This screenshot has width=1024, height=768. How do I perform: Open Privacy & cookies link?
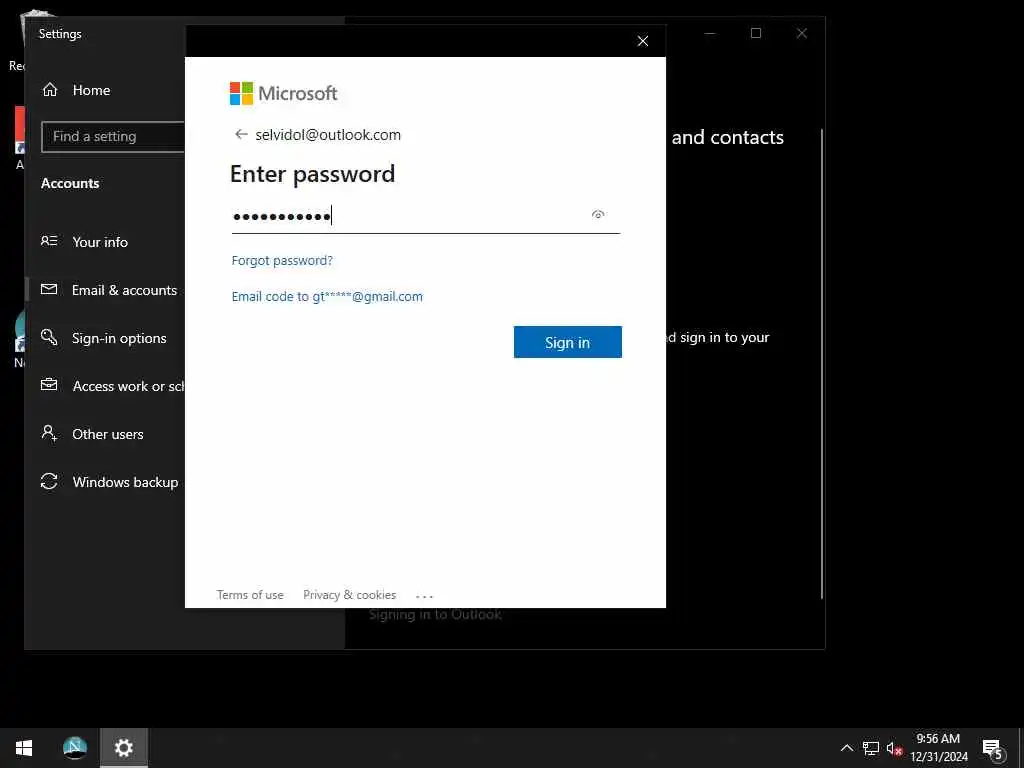(x=349, y=595)
